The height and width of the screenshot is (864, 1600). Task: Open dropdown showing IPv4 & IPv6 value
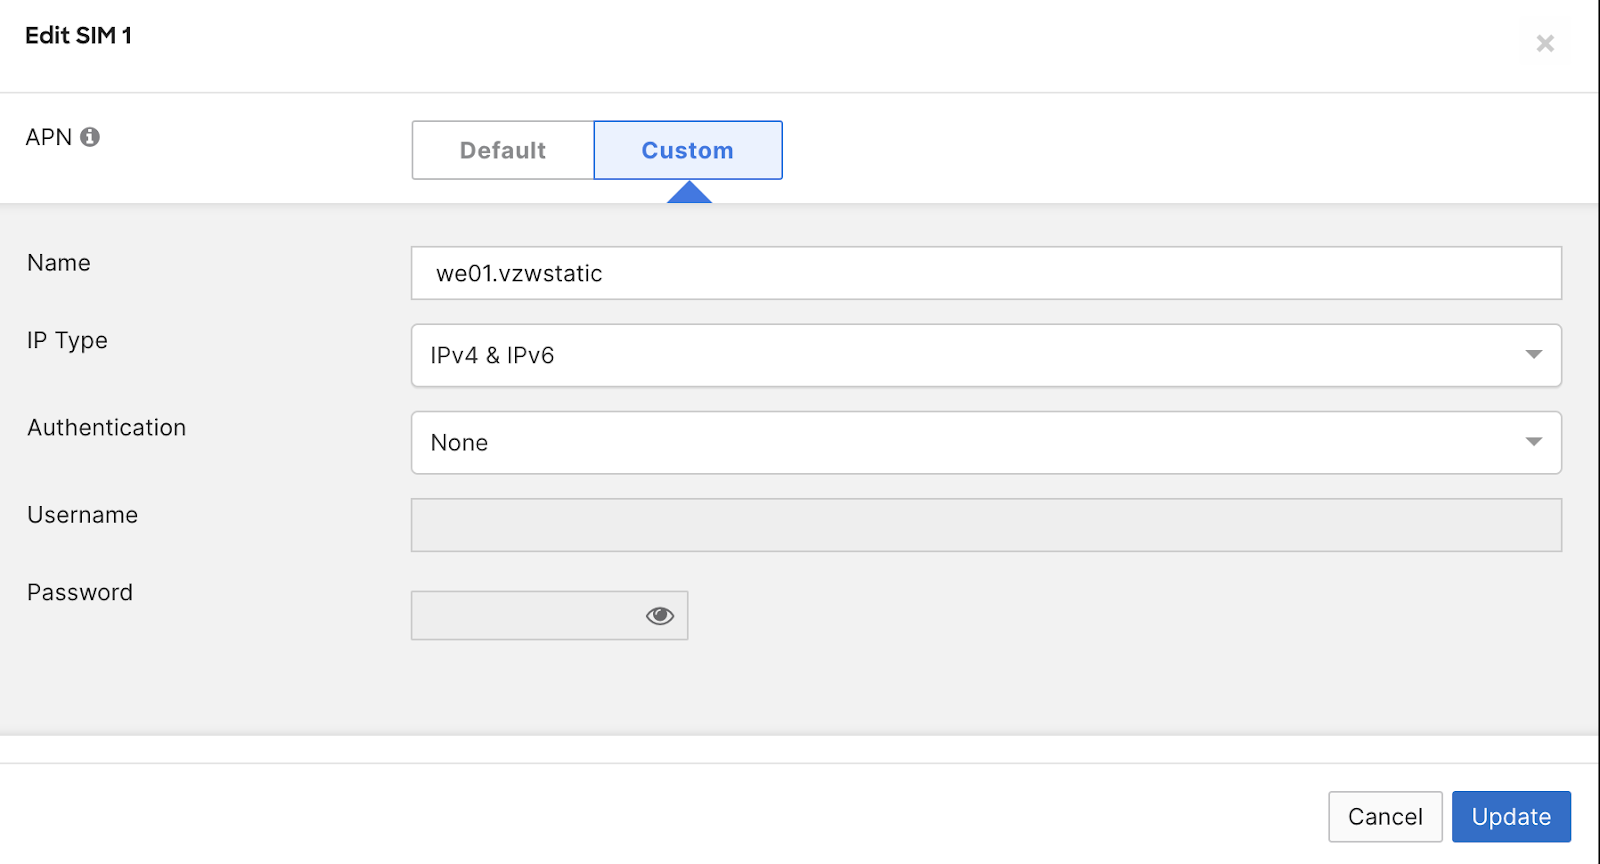(x=985, y=355)
